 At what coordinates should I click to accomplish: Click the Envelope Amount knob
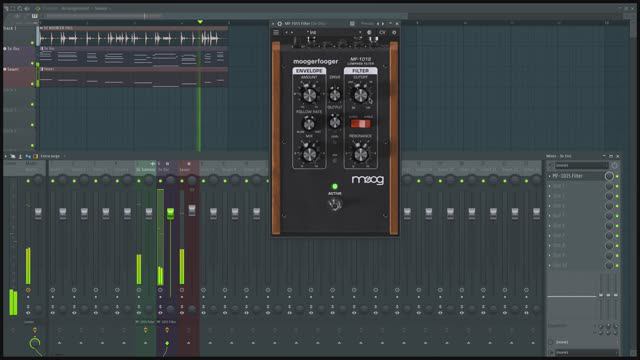click(x=309, y=95)
